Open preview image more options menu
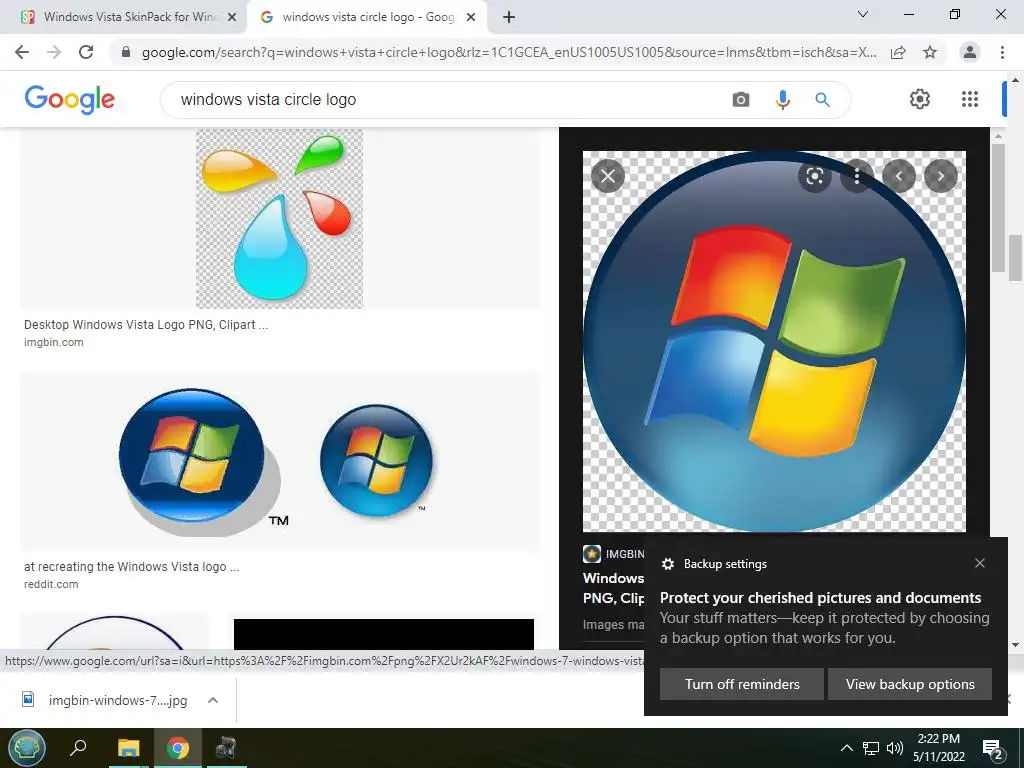The width and height of the screenshot is (1024, 768). click(x=857, y=176)
